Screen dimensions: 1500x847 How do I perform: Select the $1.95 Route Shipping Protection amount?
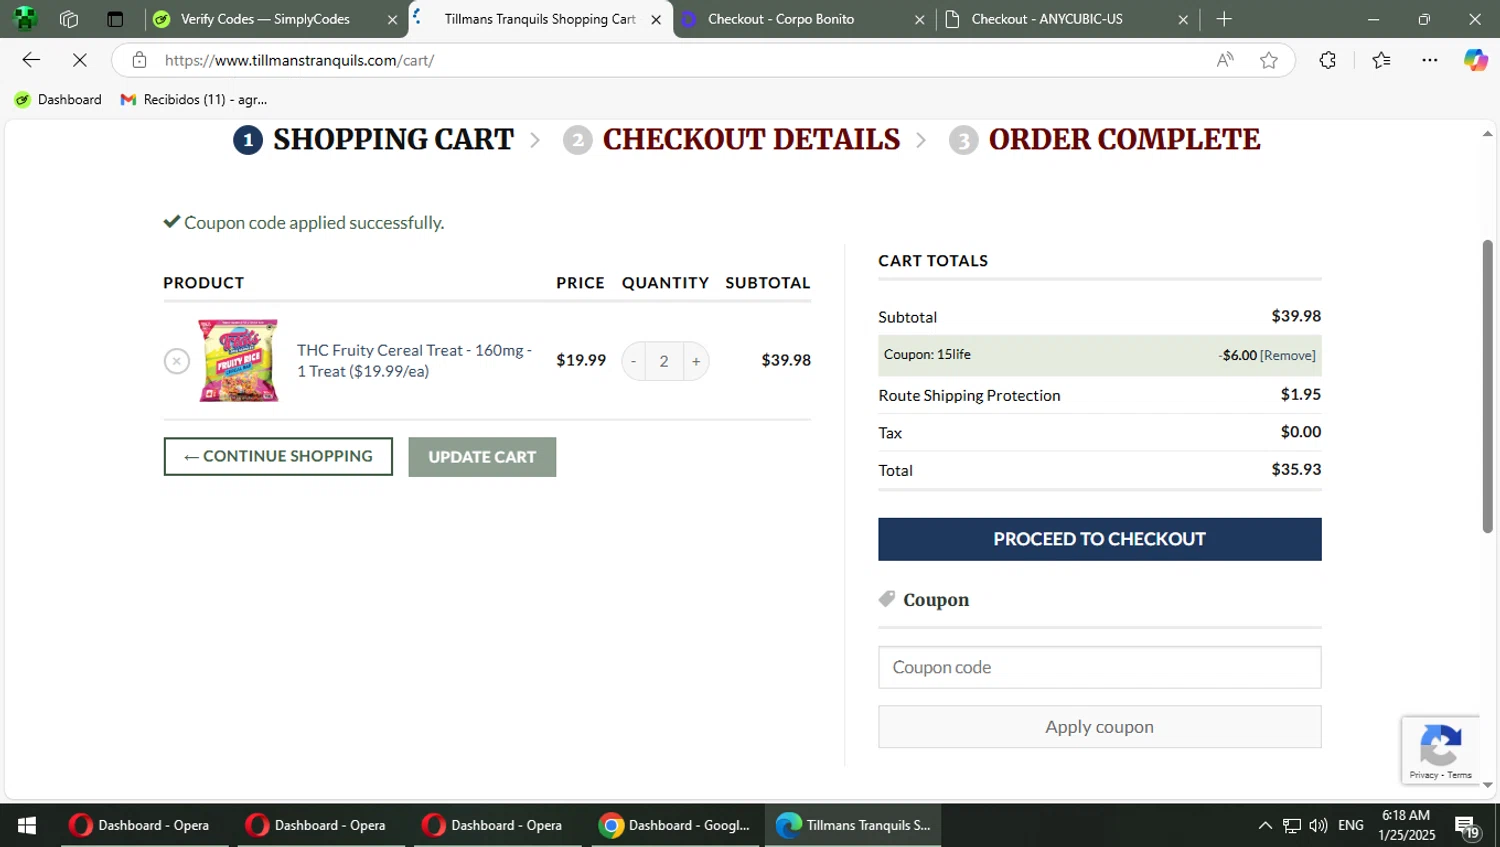click(x=1301, y=394)
